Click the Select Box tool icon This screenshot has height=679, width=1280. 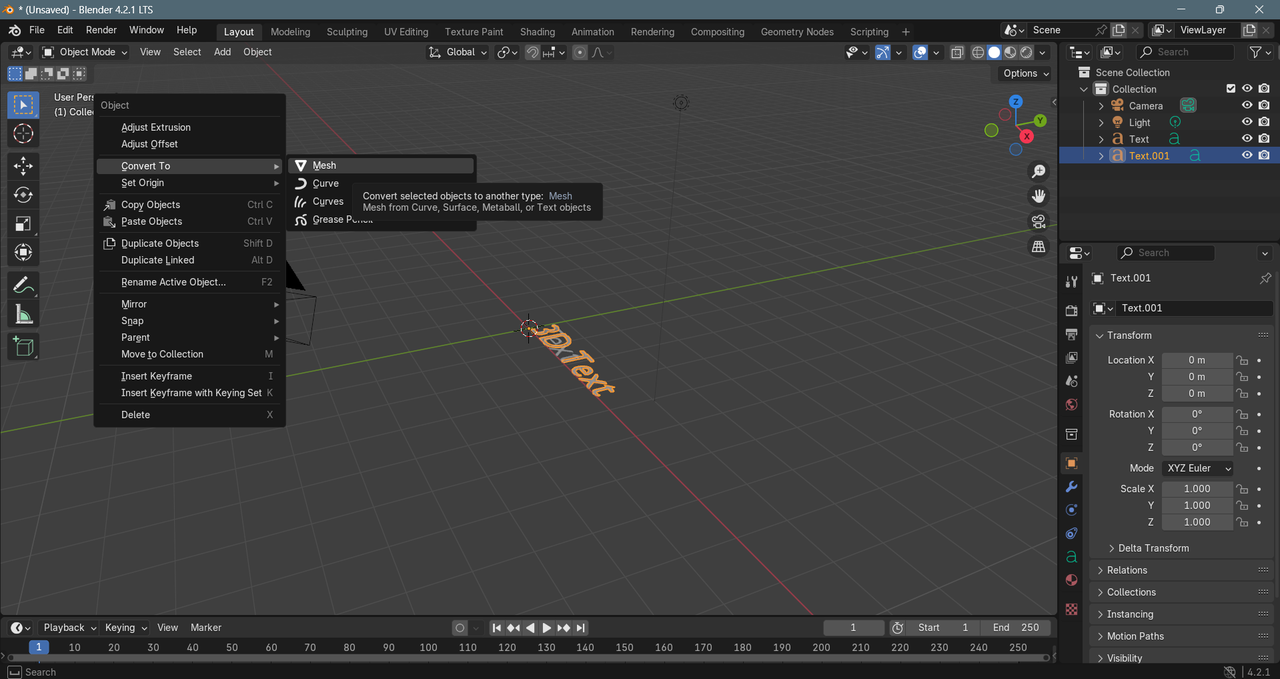tap(23, 105)
